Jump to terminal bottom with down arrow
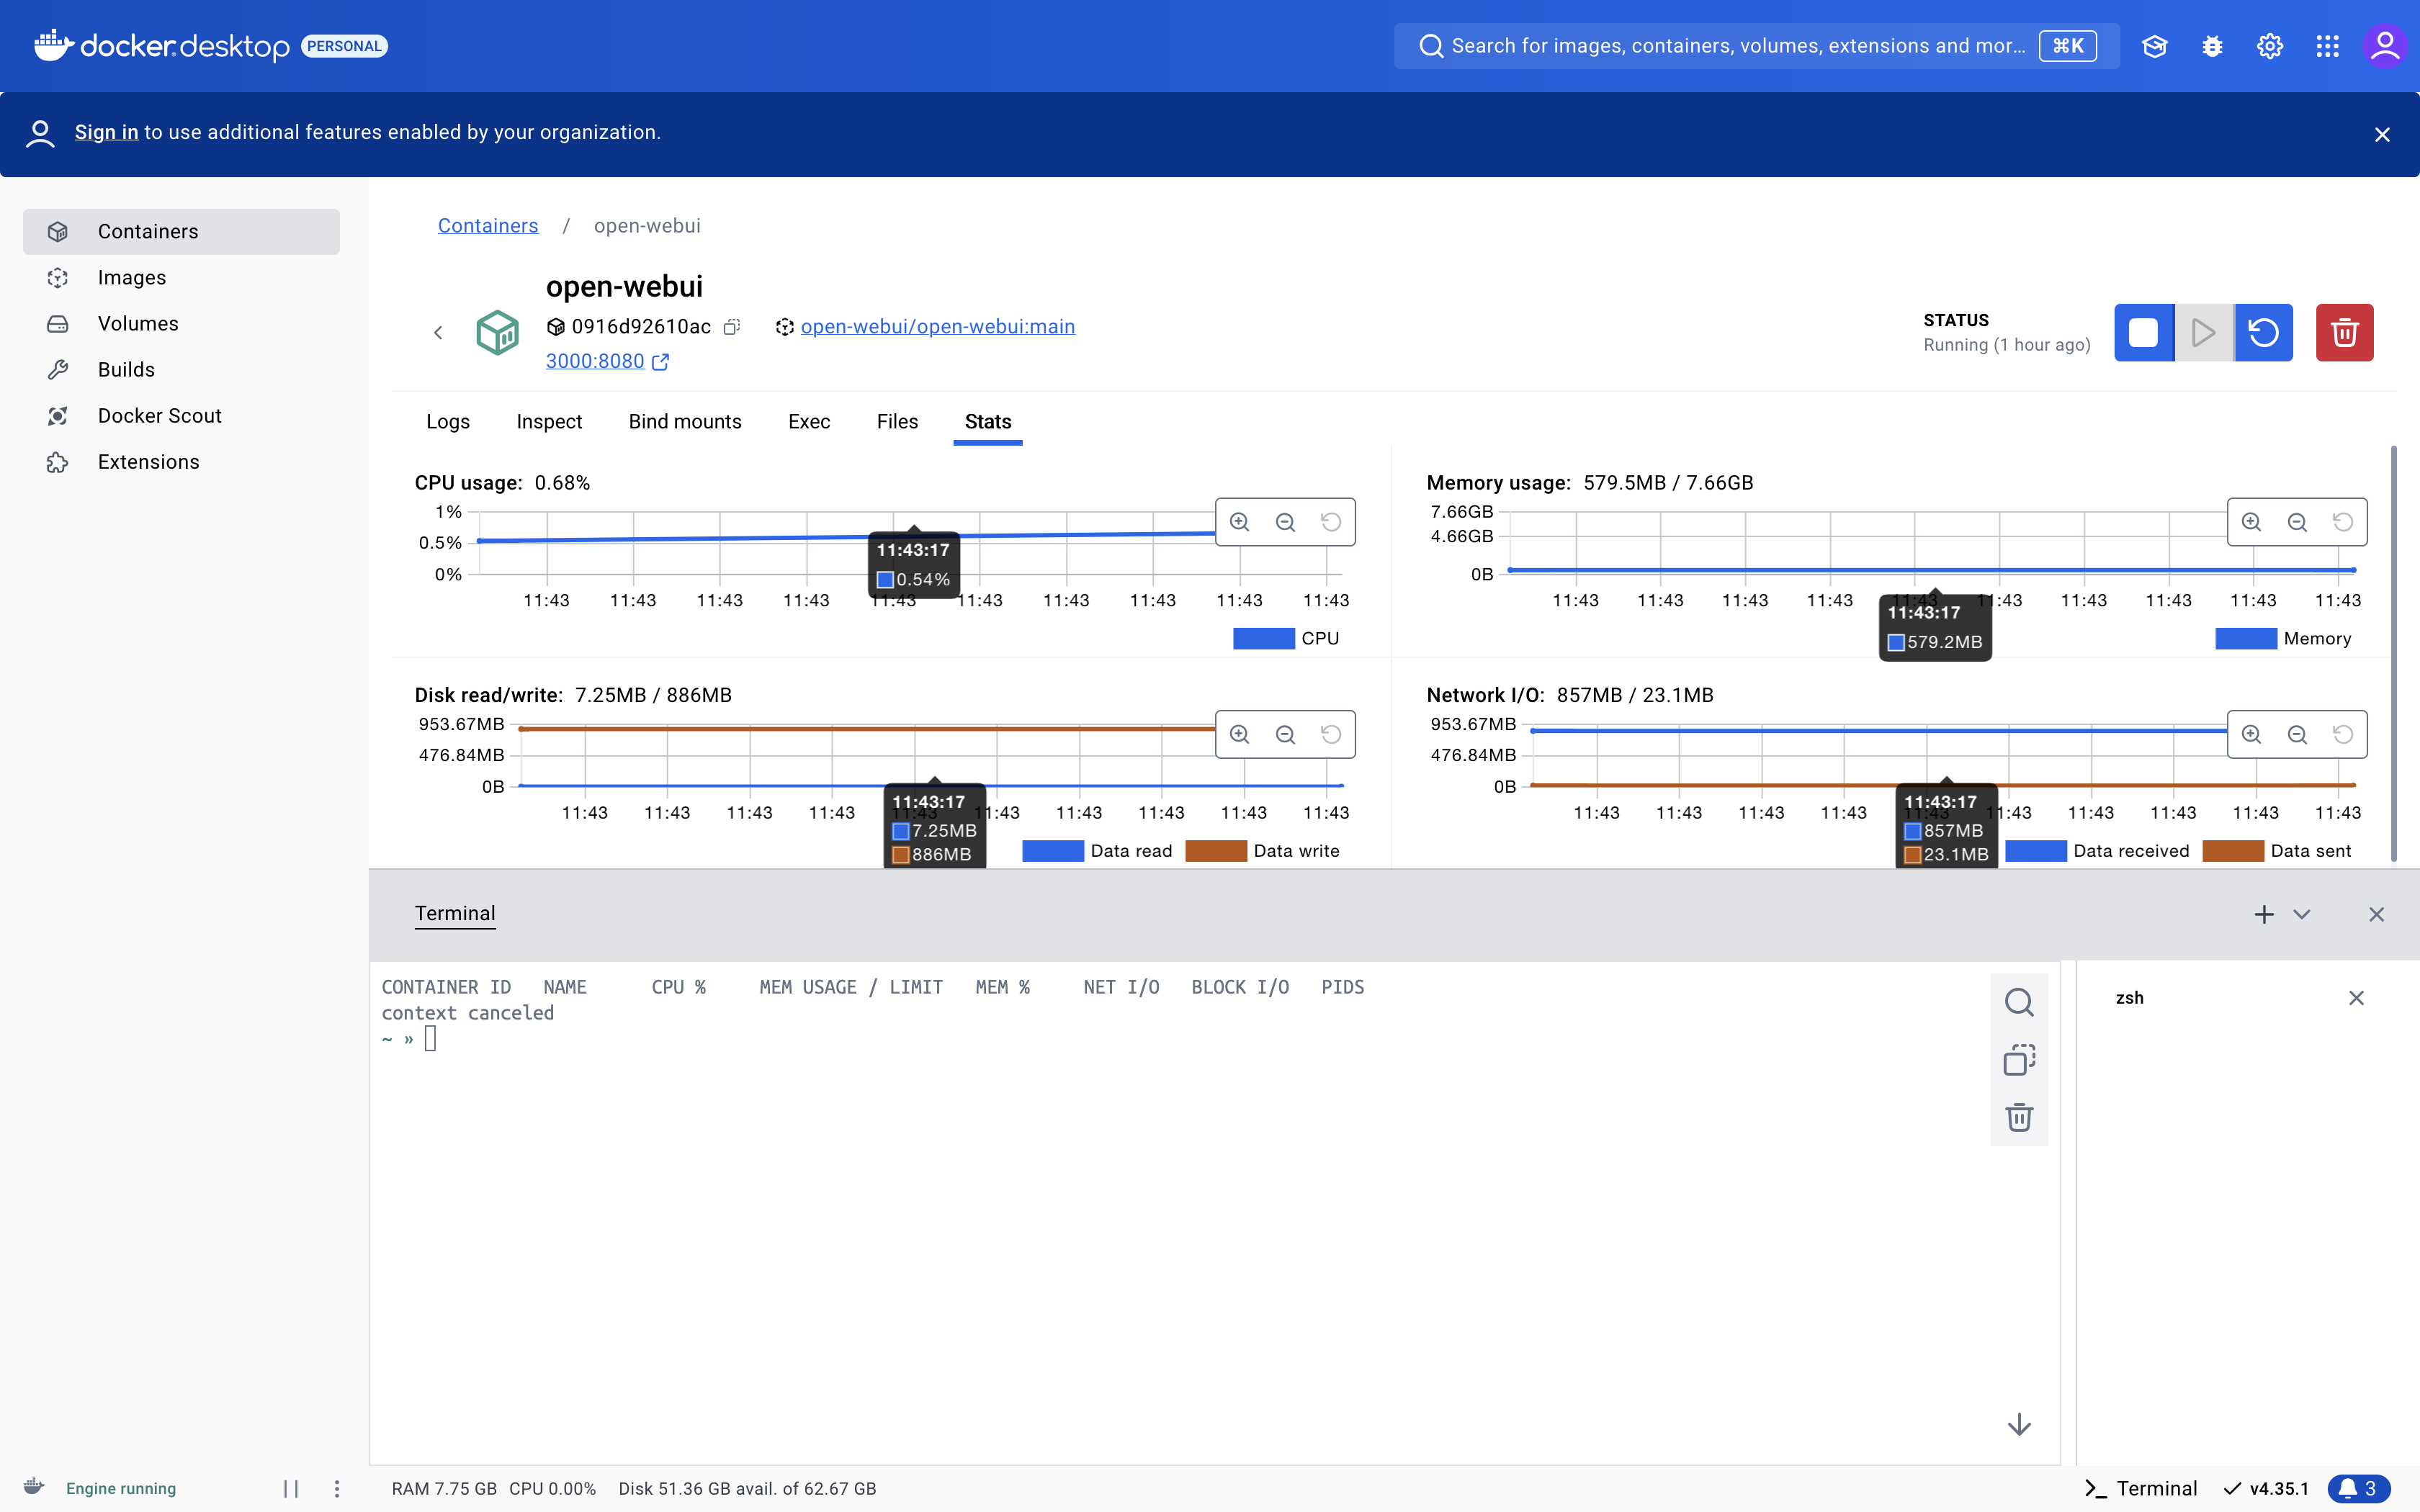The width and height of the screenshot is (2420, 1512). point(2019,1425)
